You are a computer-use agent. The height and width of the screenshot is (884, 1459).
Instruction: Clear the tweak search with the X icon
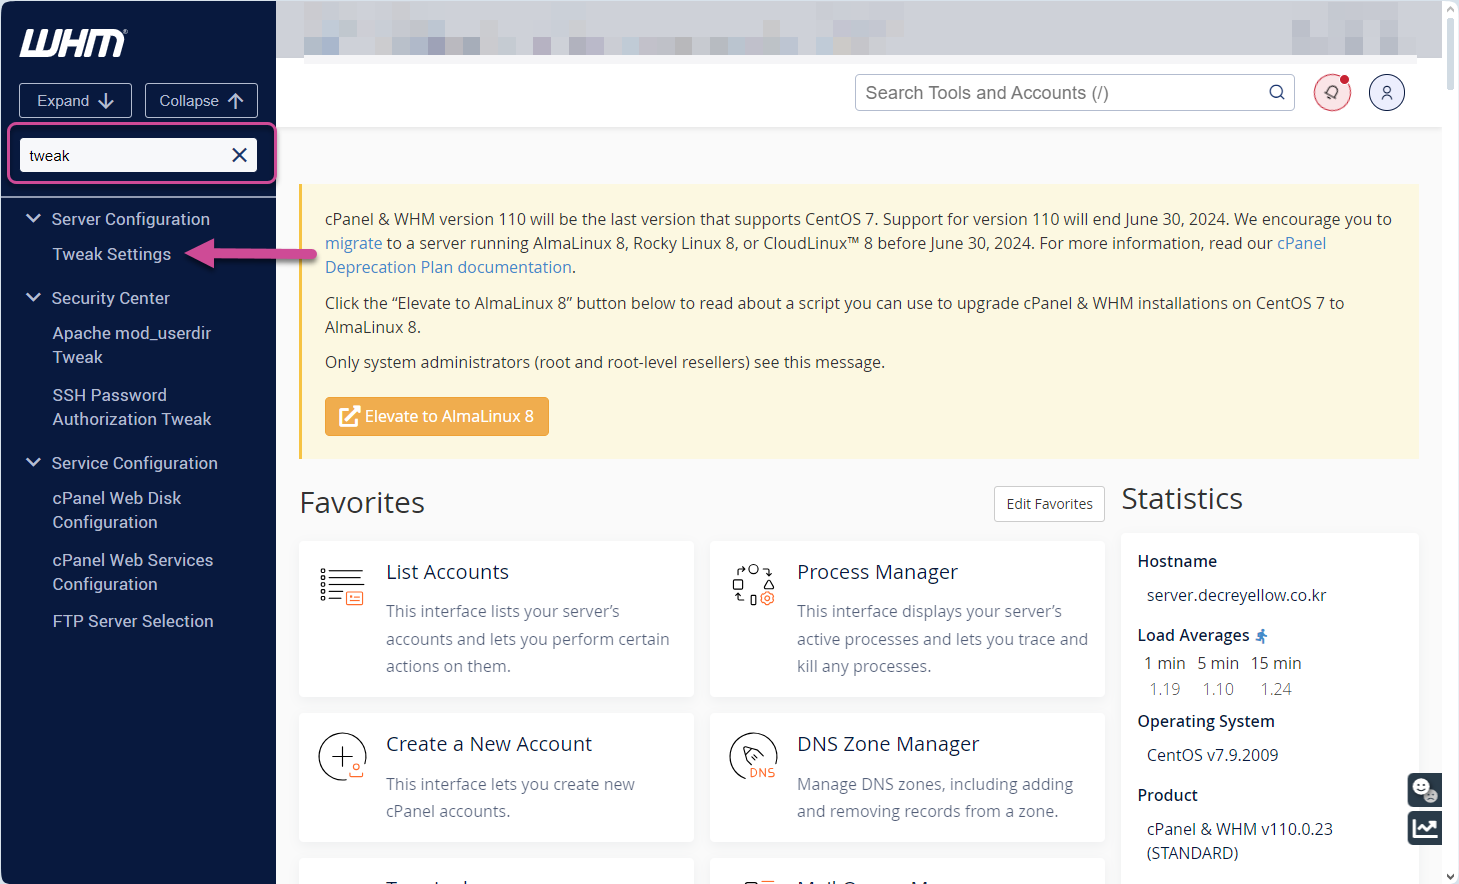[239, 155]
